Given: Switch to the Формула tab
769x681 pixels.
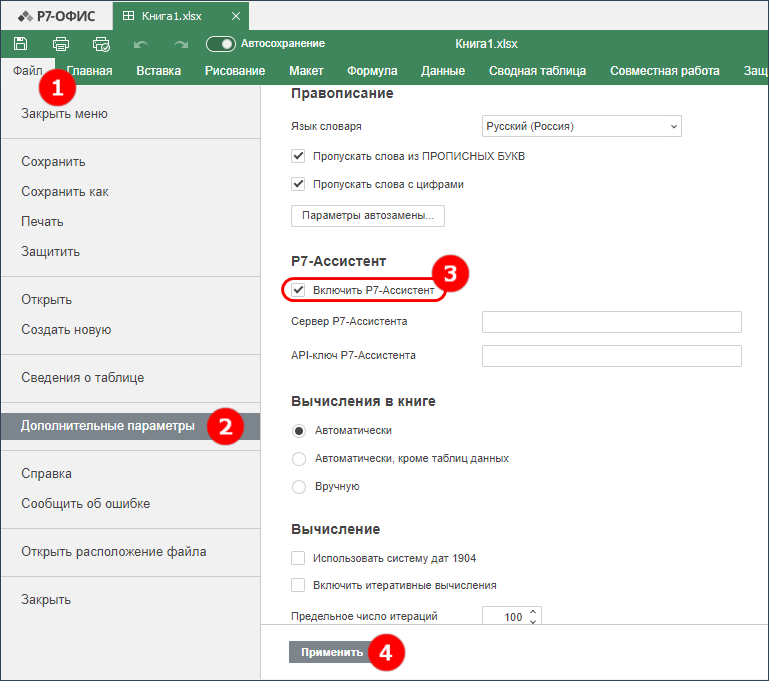Looking at the screenshot, I should pyautogui.click(x=372, y=71).
